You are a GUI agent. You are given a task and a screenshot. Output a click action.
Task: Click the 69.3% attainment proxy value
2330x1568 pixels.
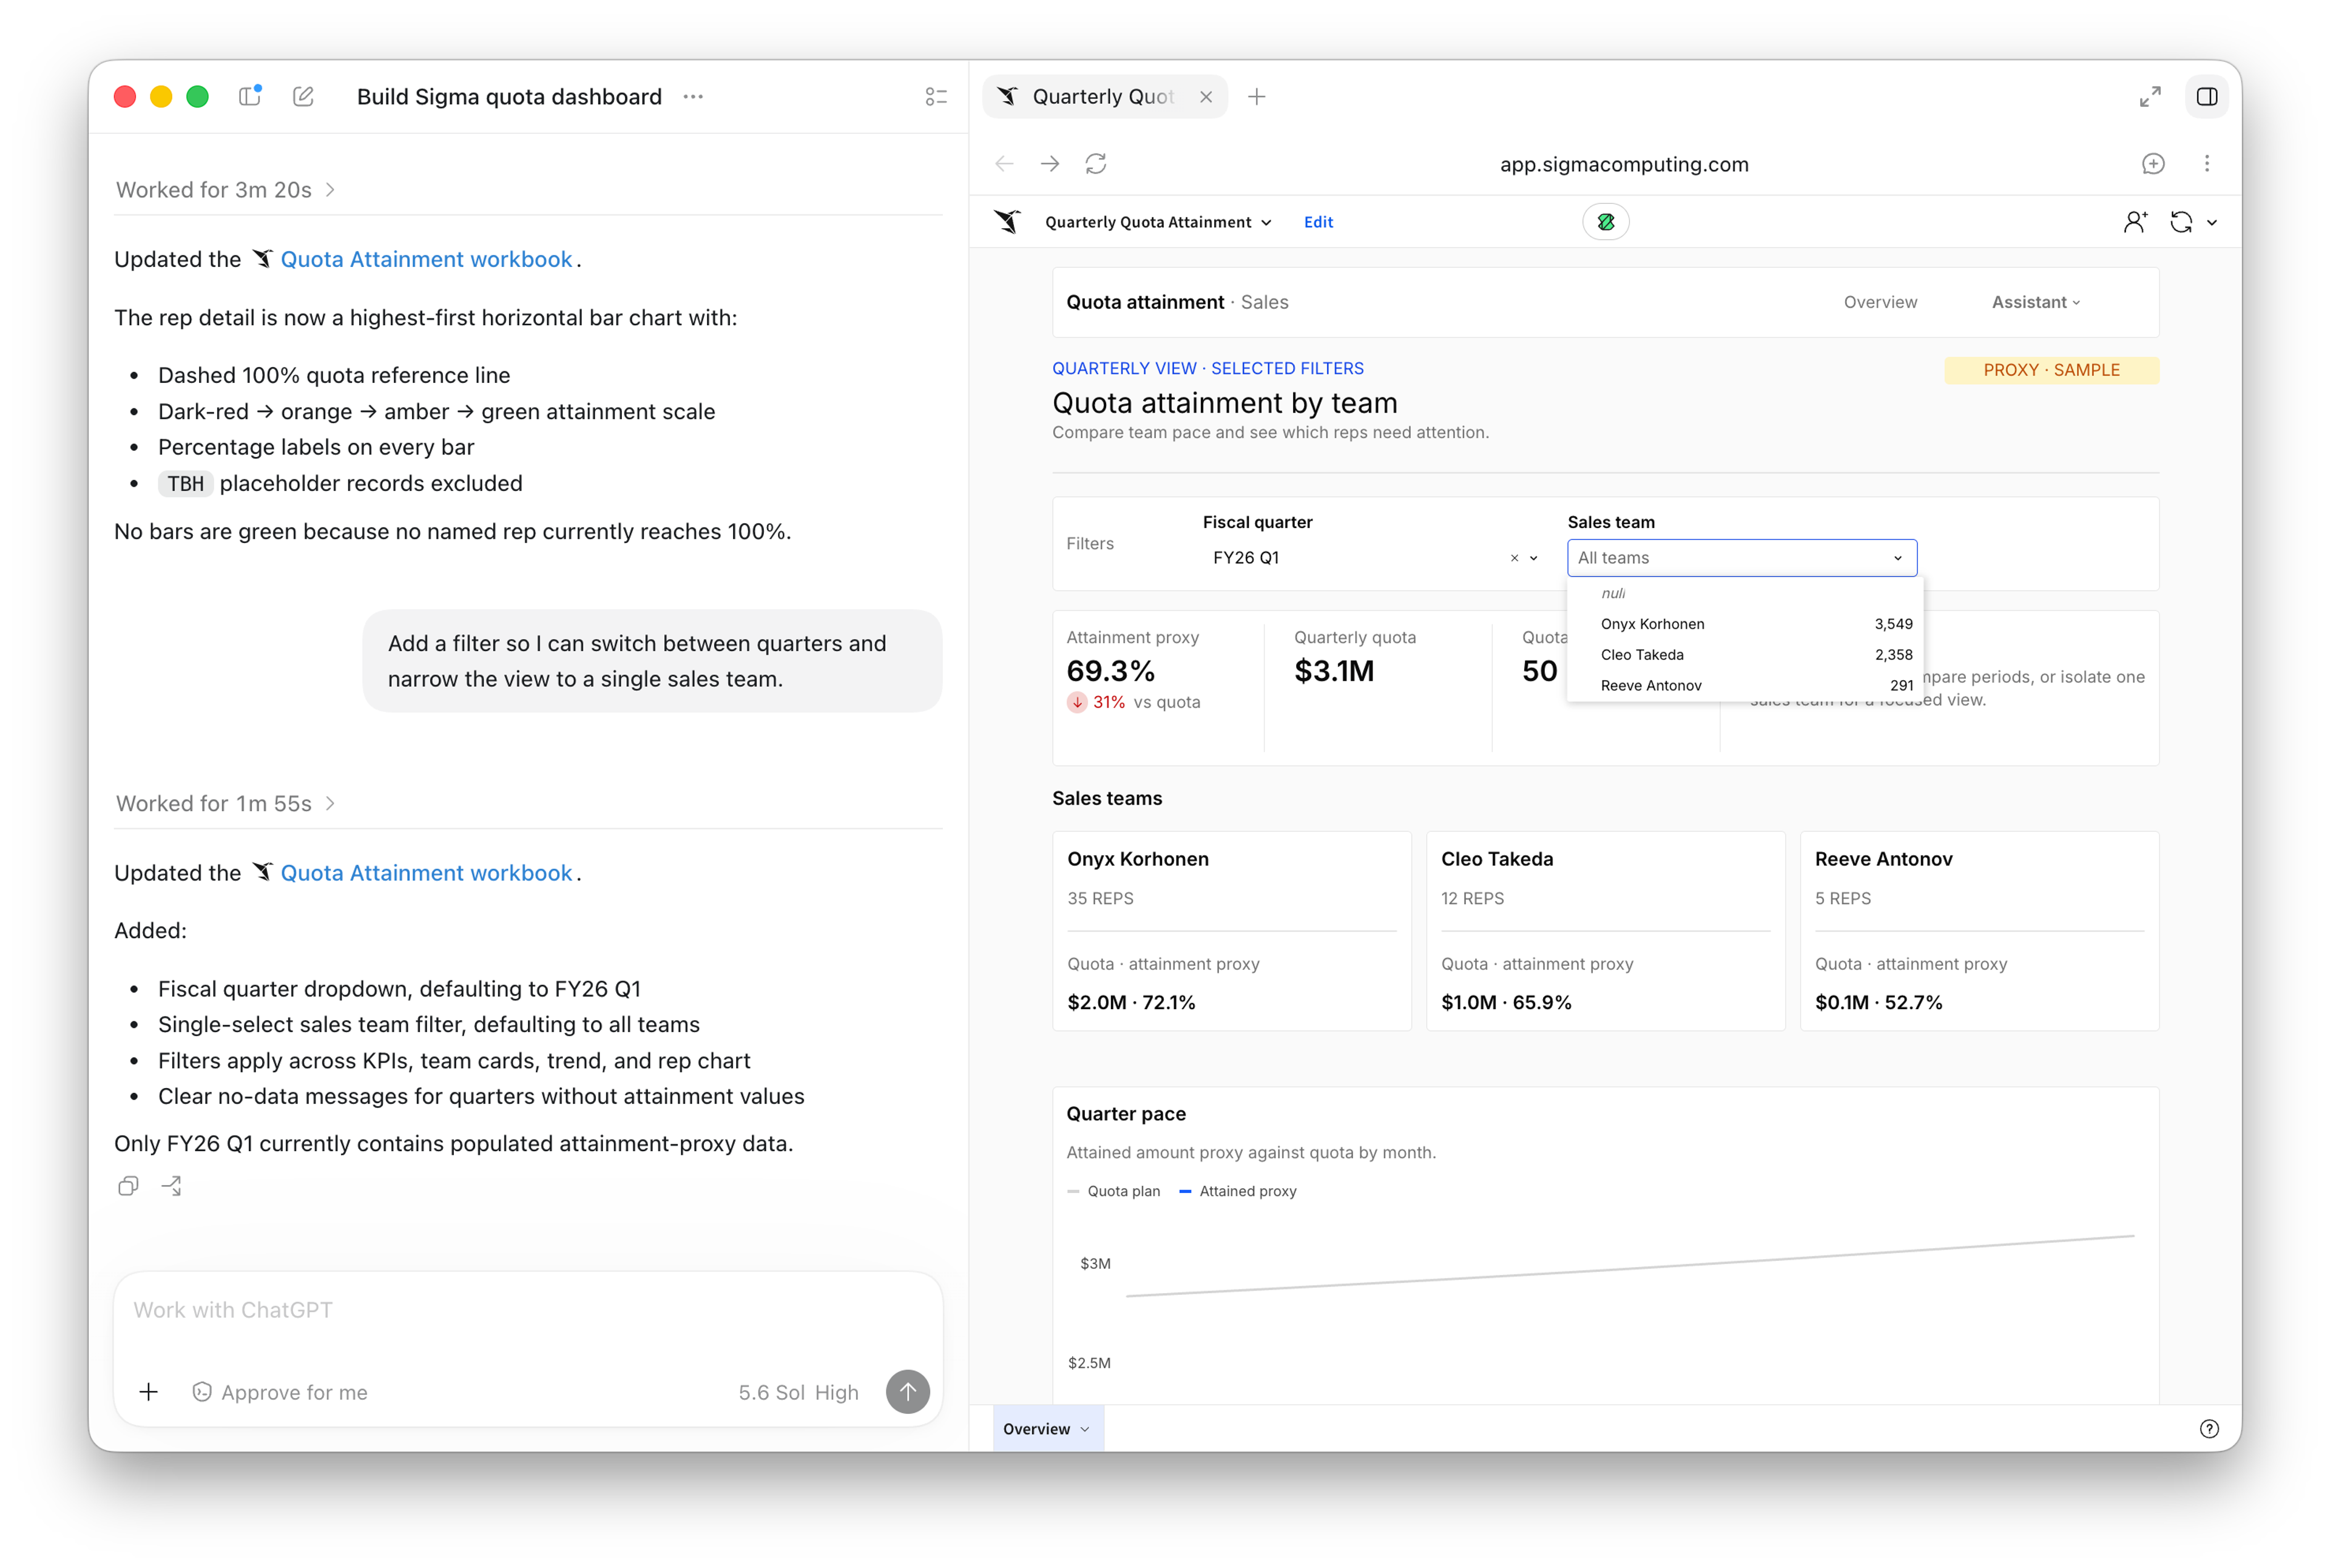[x=1110, y=671]
